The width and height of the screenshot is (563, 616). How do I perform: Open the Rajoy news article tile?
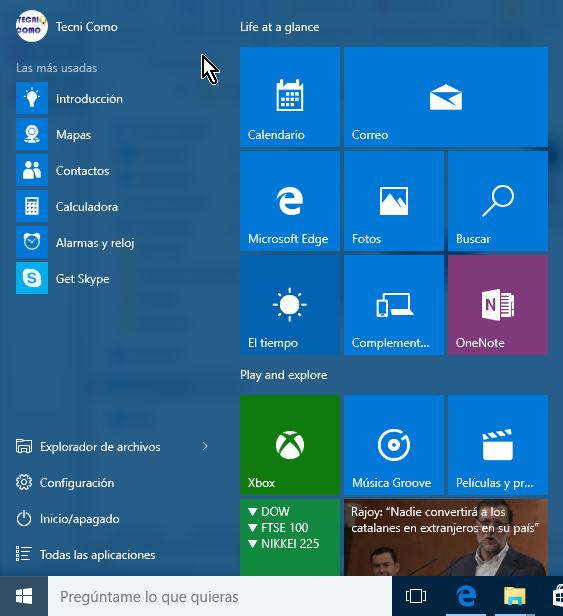446,538
